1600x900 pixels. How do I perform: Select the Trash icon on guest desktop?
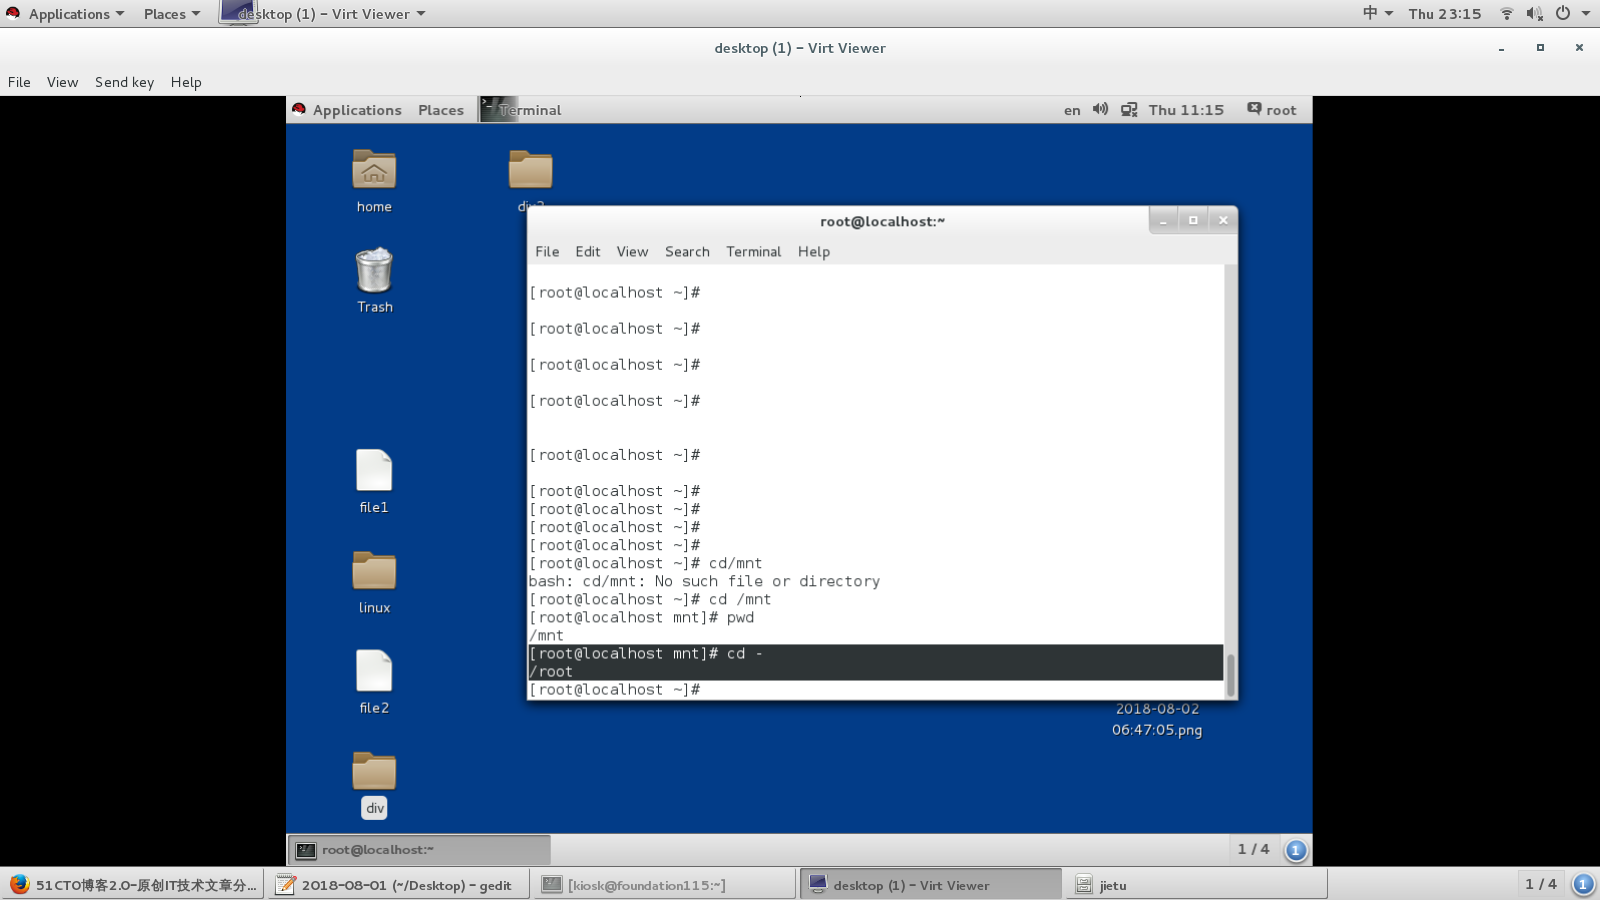pyautogui.click(x=374, y=270)
